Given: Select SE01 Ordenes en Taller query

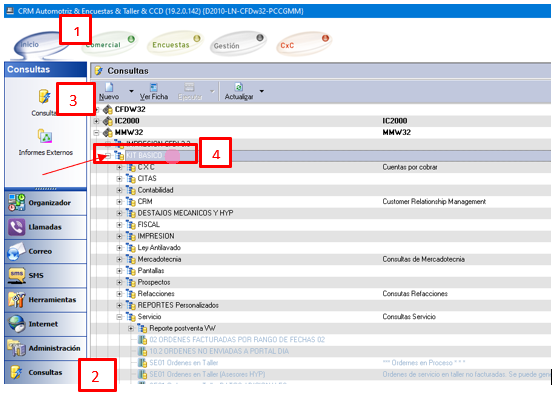Looking at the screenshot, I should (x=184, y=363).
